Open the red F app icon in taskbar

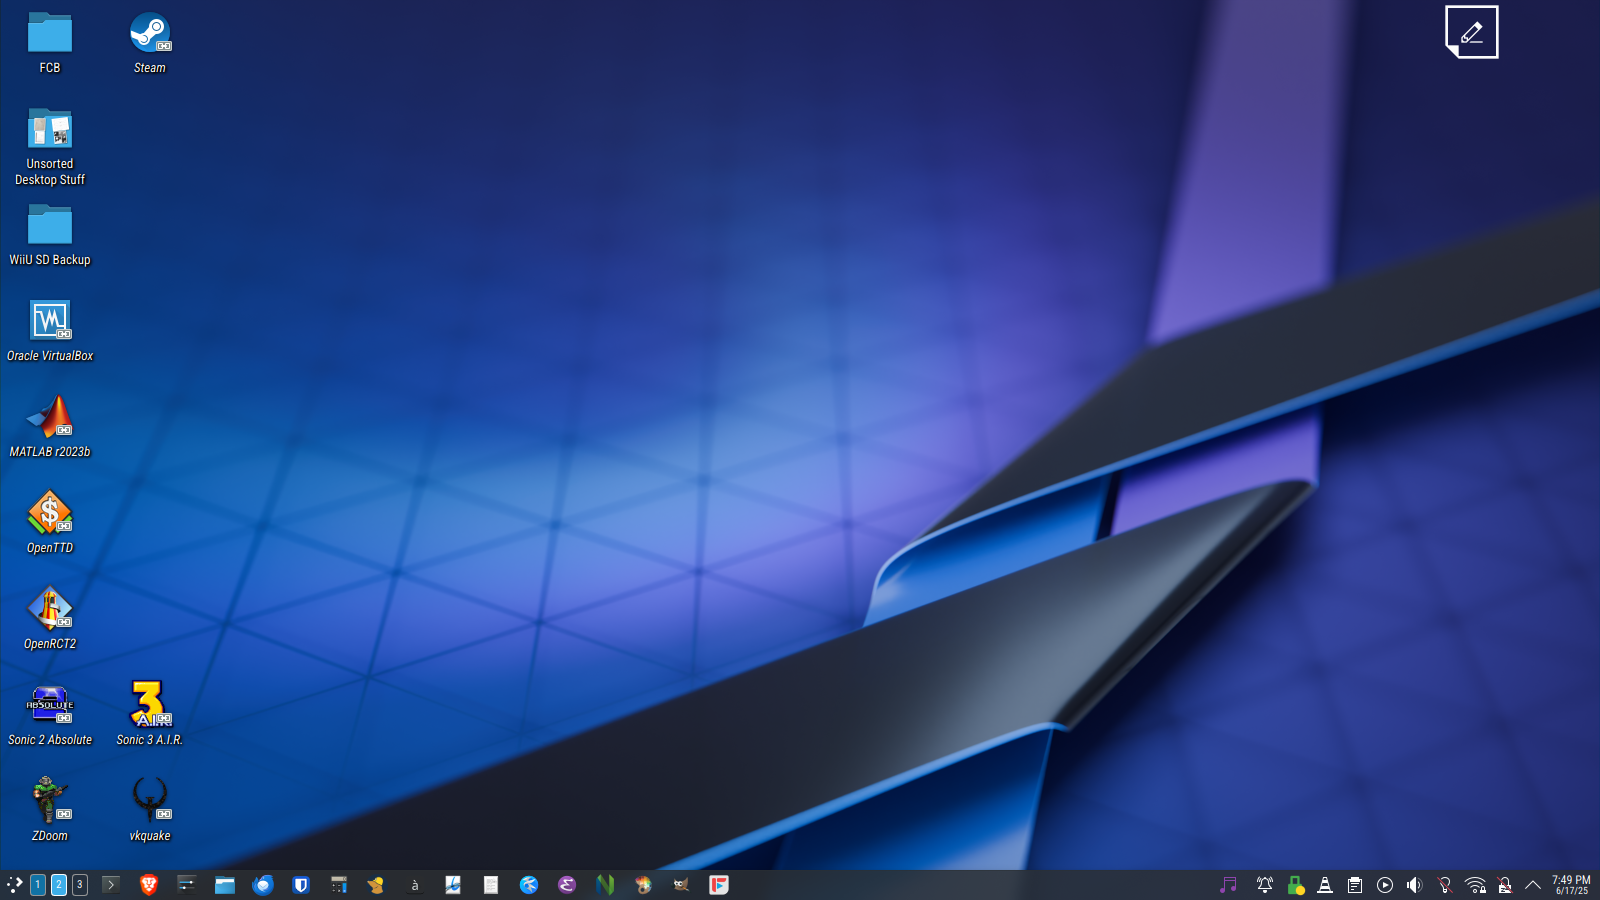[x=719, y=884]
